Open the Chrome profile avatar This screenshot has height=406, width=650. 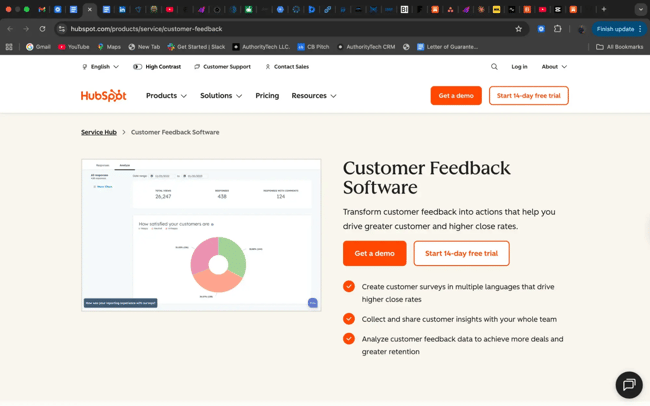(581, 29)
